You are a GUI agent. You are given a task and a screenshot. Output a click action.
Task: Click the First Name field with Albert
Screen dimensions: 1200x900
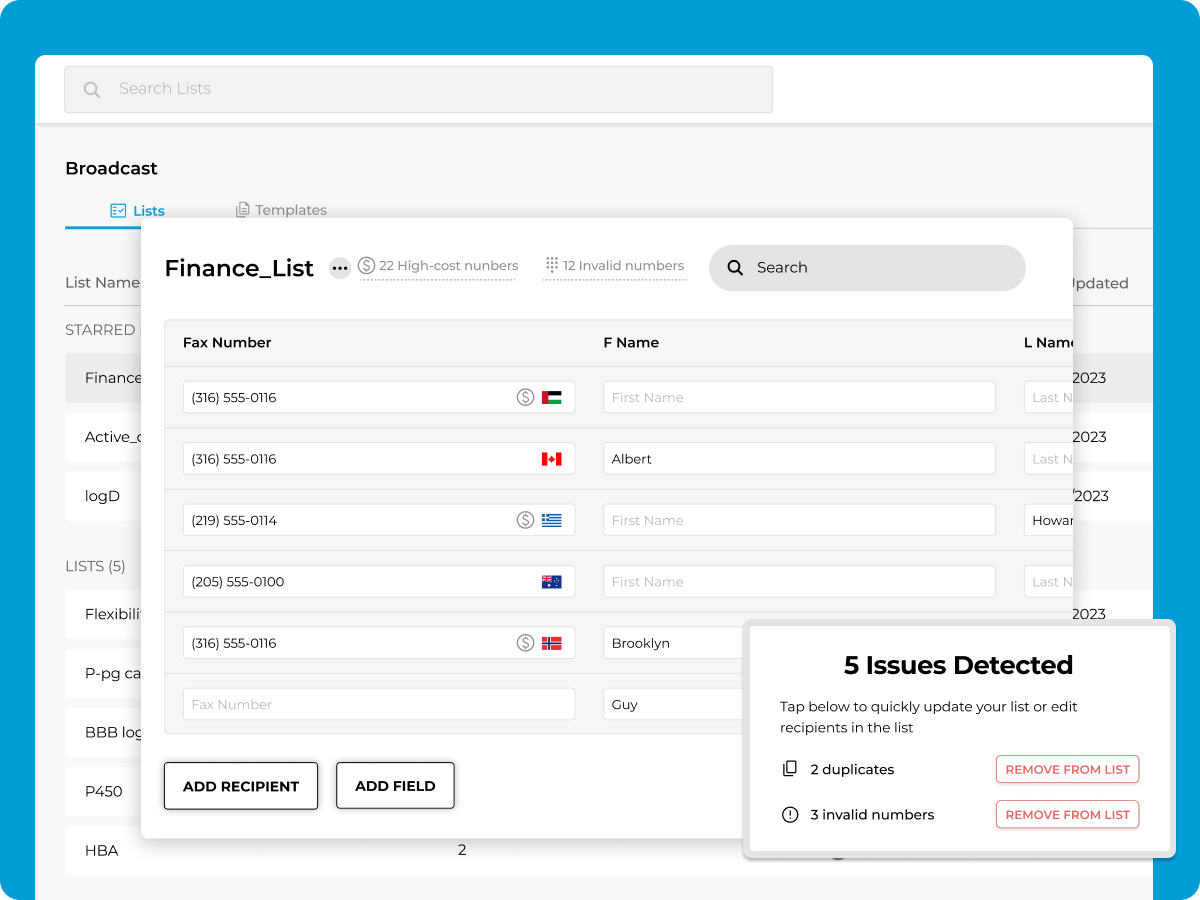799,459
